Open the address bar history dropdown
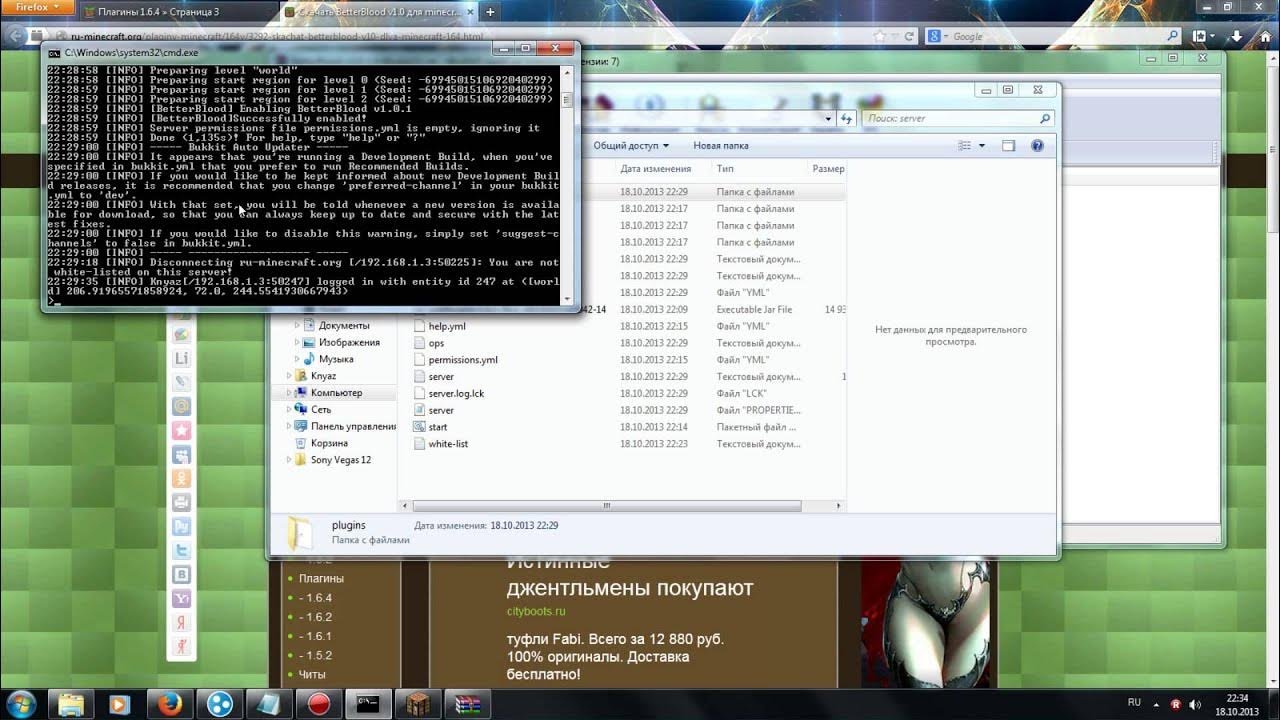Screen dimensions: 1280x720 point(828,118)
